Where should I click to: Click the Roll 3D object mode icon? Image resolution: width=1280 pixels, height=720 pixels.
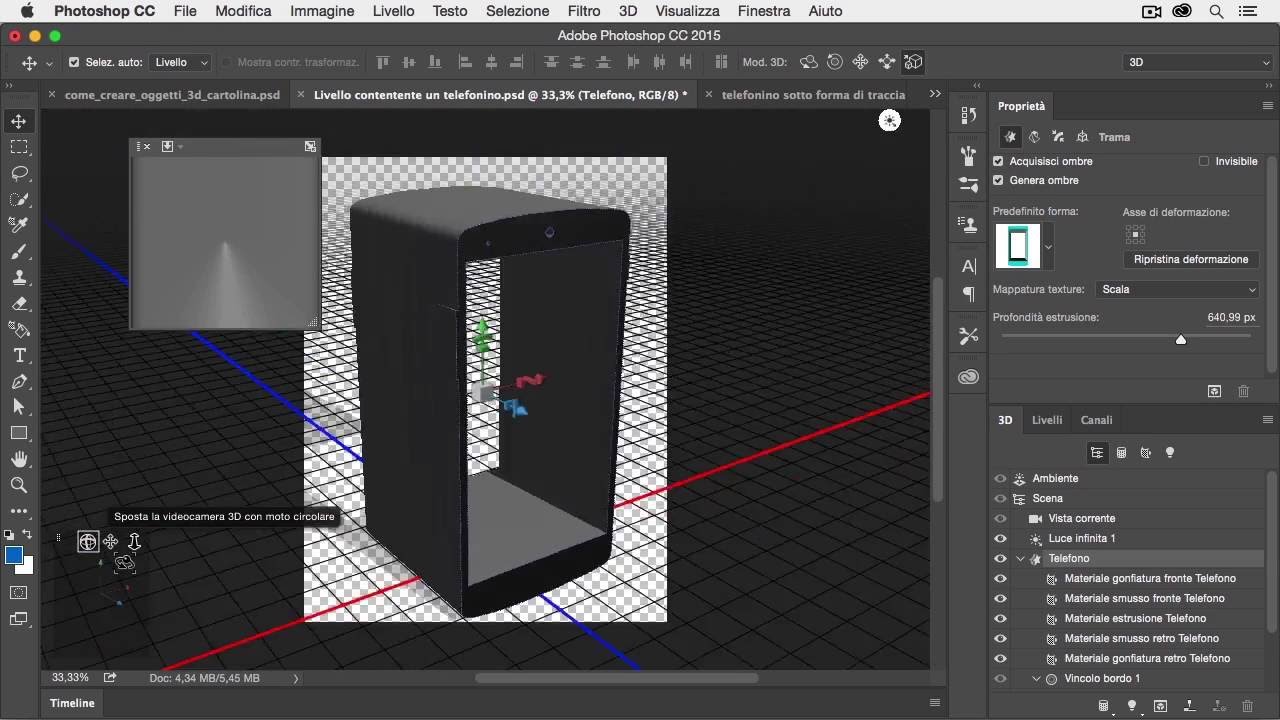tap(835, 62)
